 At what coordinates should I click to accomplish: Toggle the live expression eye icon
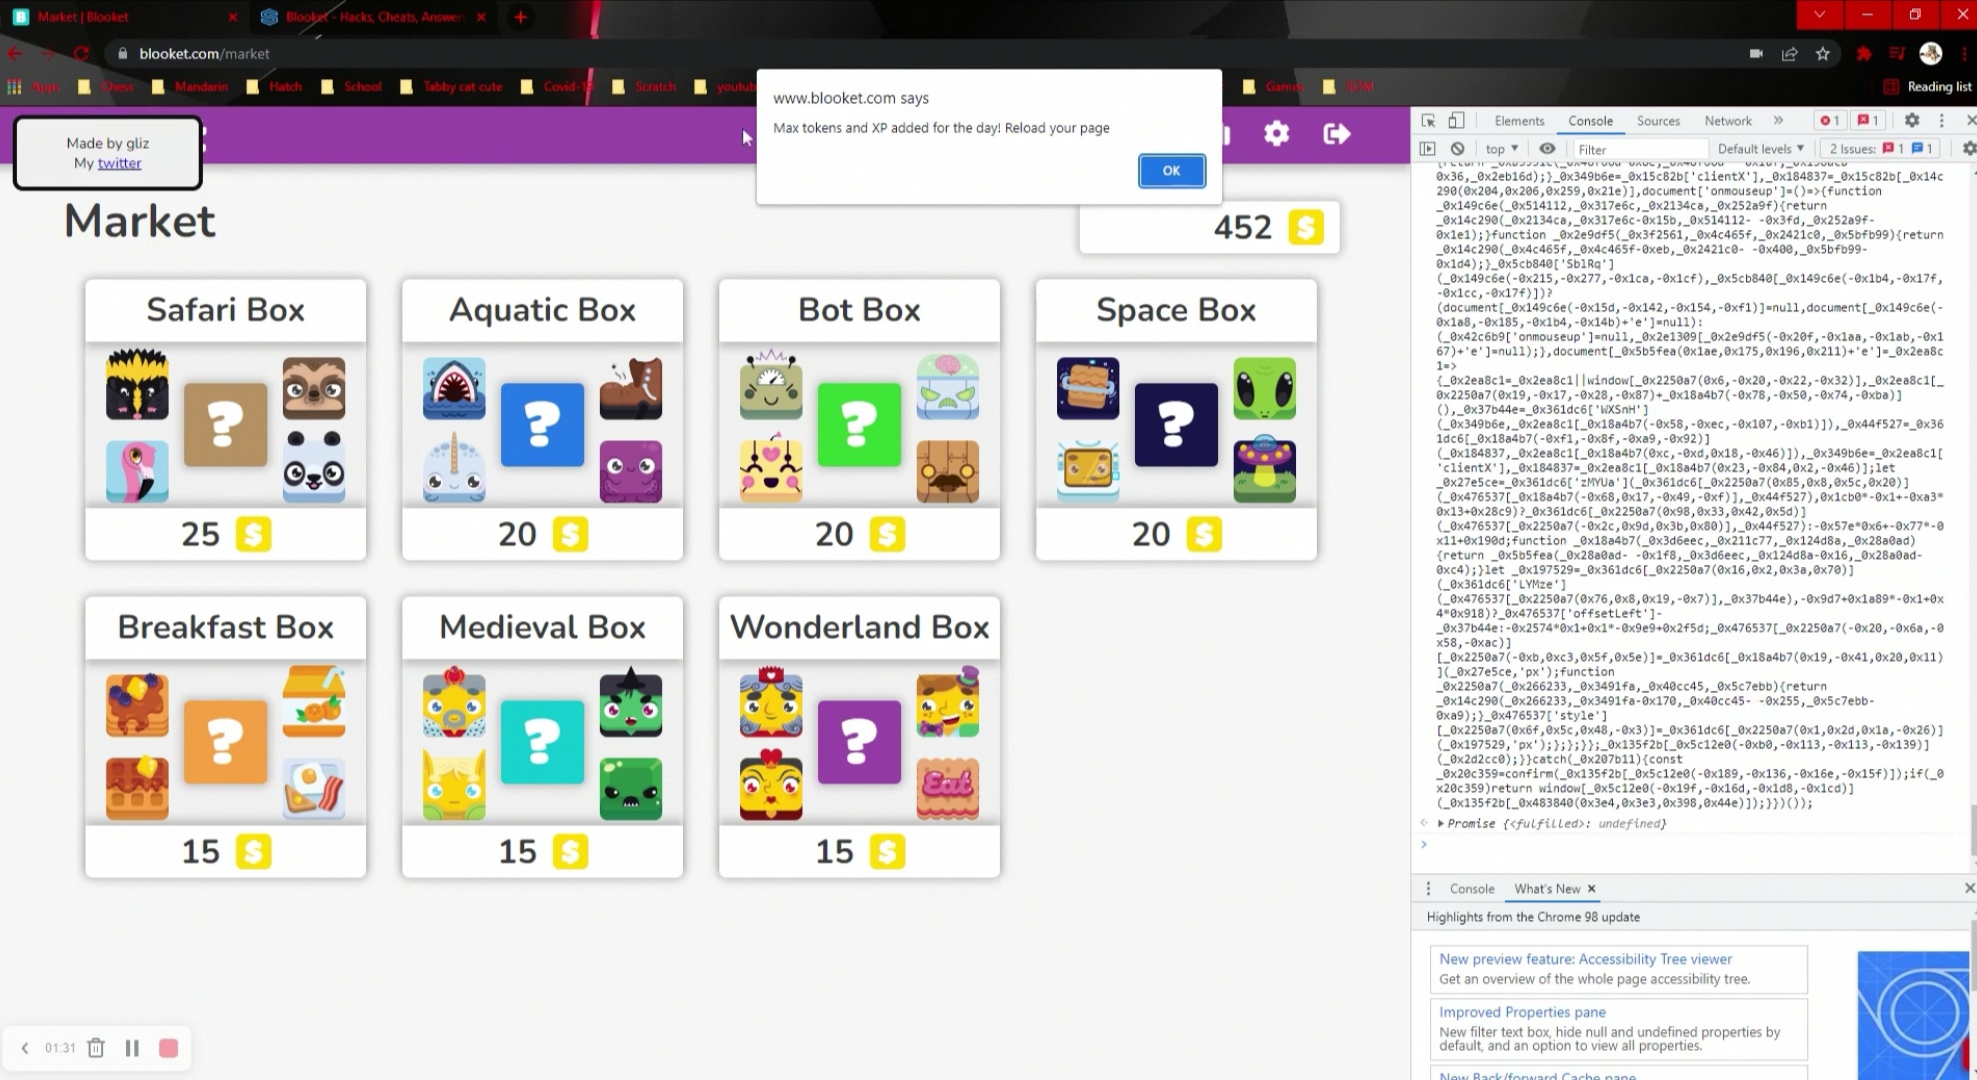click(x=1547, y=148)
